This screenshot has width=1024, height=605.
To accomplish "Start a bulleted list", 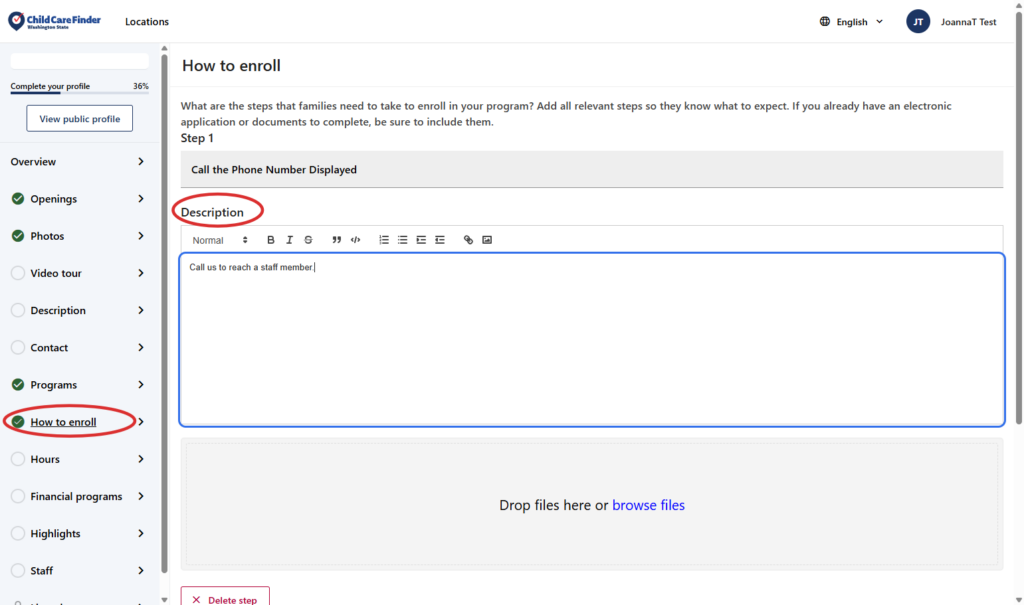I will pos(402,240).
